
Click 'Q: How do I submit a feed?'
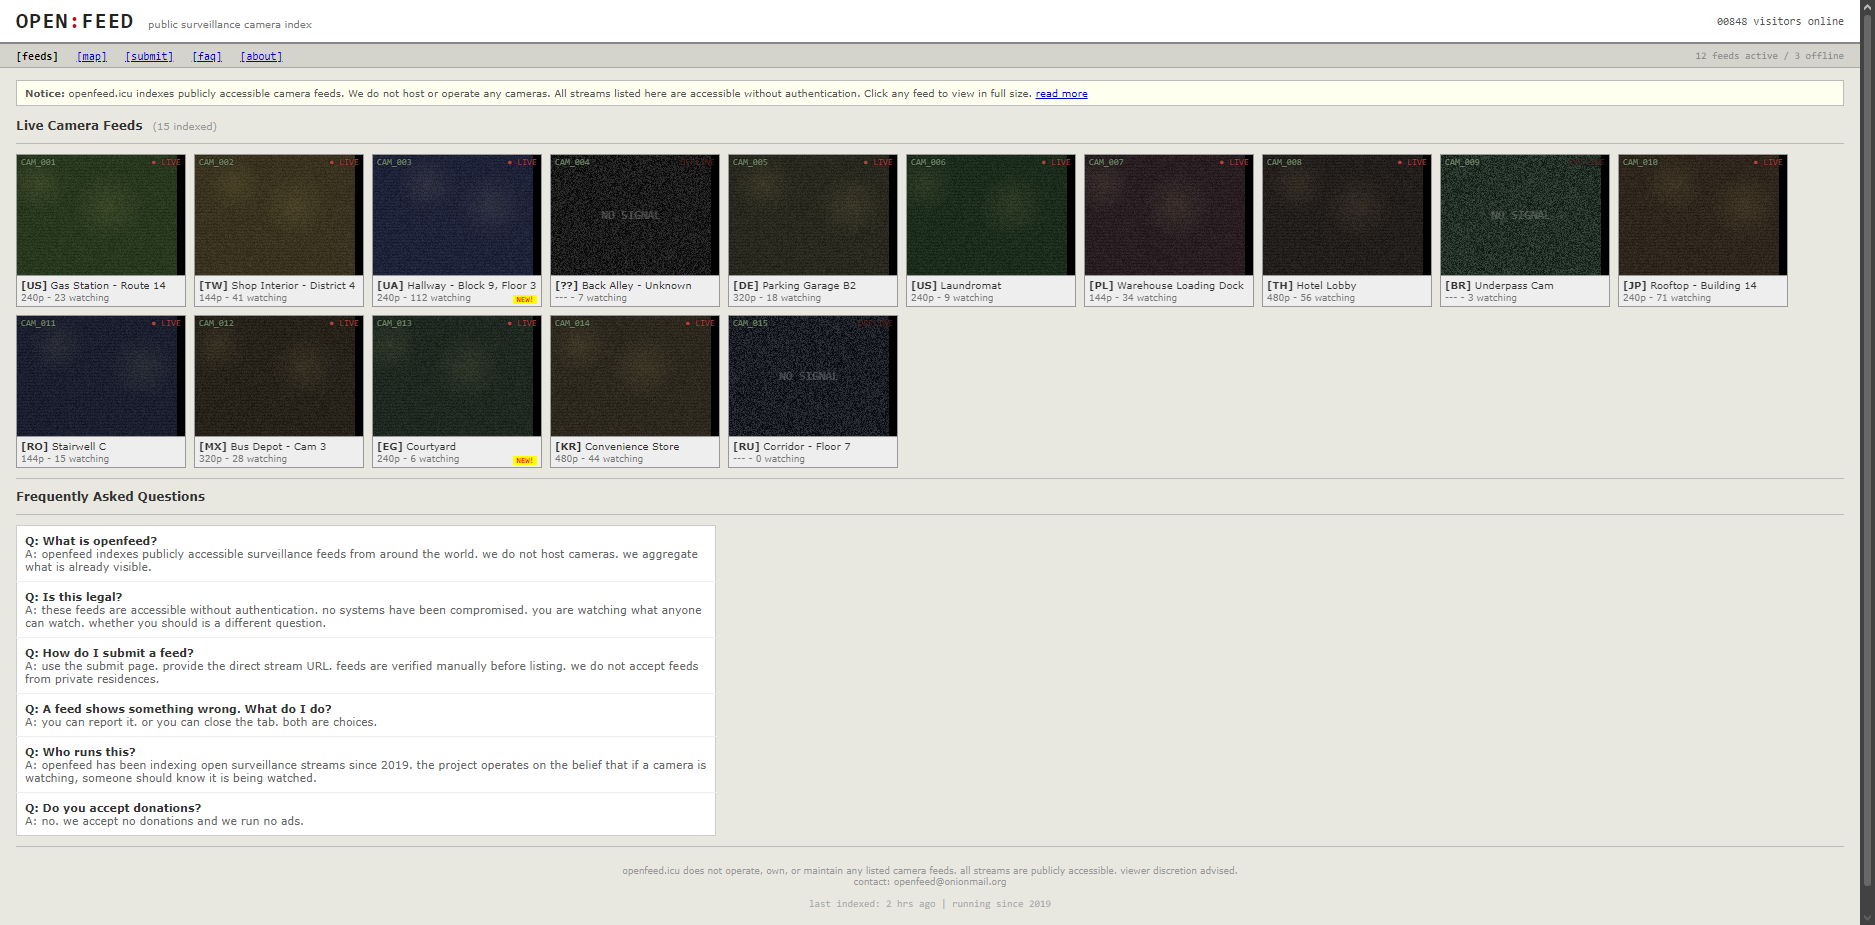tap(110, 653)
